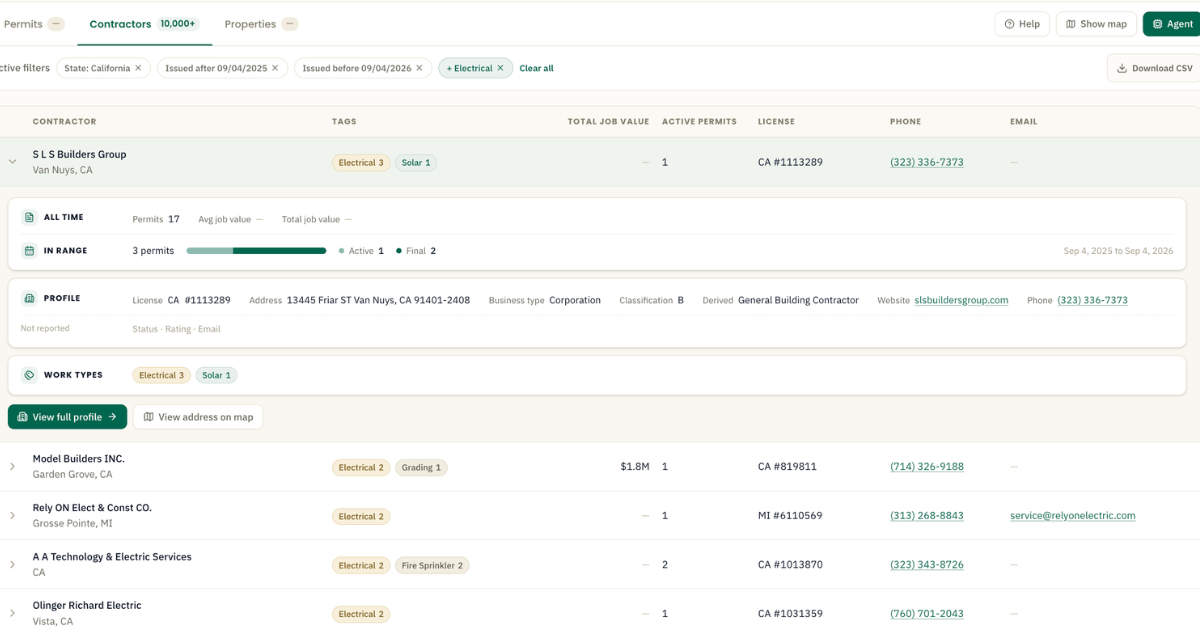Screen dimensions: 1200x630
Task: Click A A Technology phone (323) 343-8726
Action: click(927, 565)
